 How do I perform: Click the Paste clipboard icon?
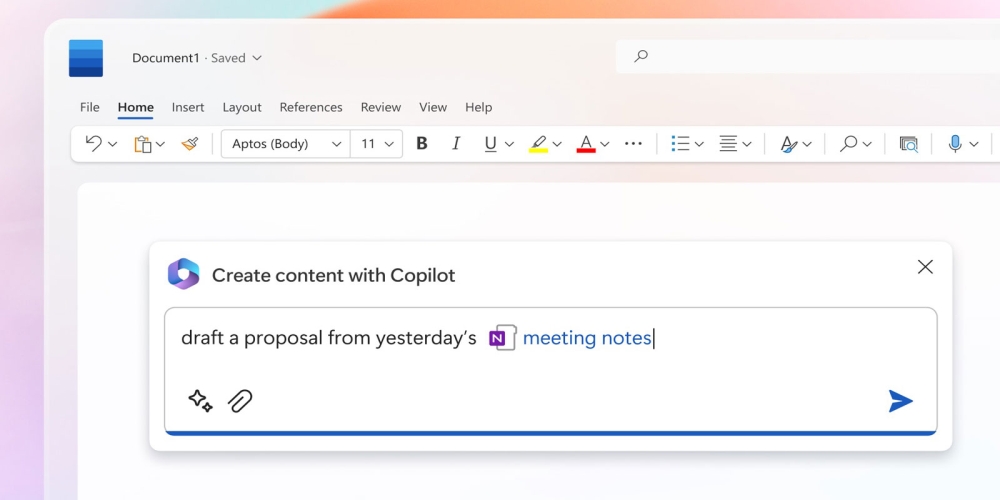(x=143, y=144)
